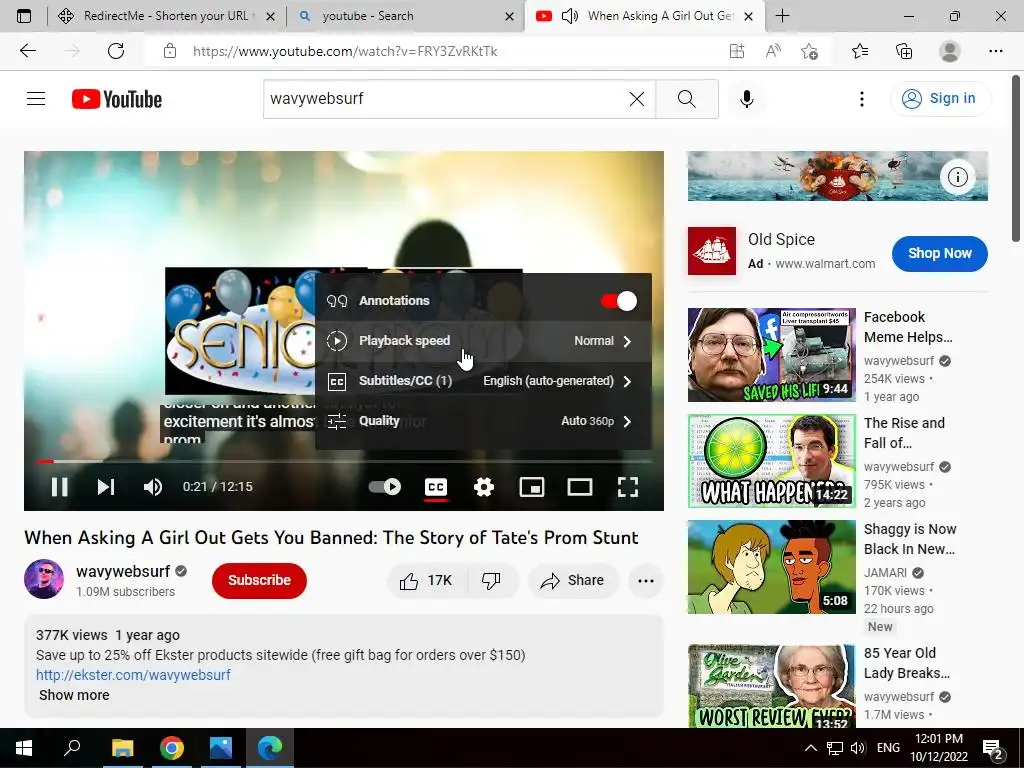The image size is (1024, 768).
Task: Open the wavywebsurf channel avatar
Action: coord(44,579)
